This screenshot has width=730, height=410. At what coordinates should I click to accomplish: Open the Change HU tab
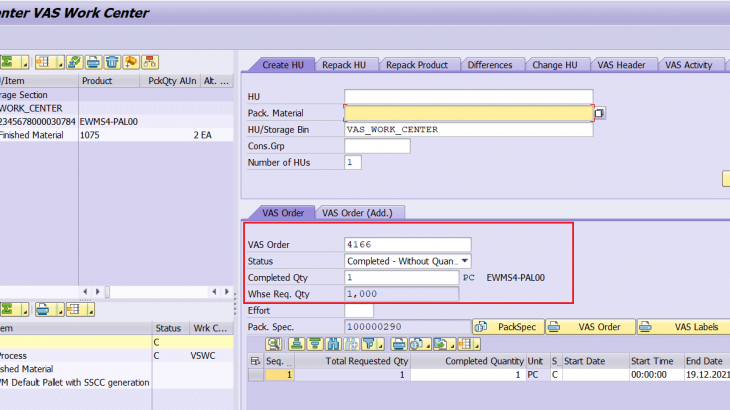point(554,65)
